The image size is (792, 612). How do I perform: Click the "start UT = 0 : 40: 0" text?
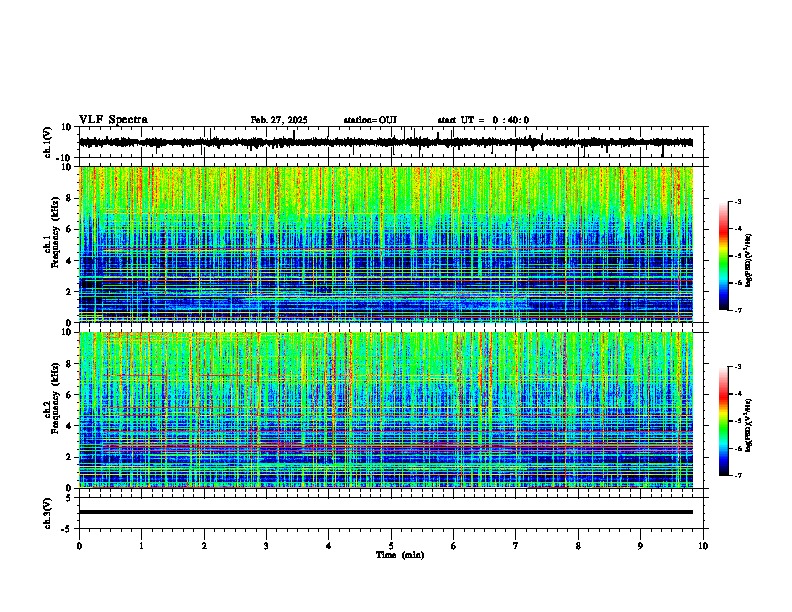(483, 120)
